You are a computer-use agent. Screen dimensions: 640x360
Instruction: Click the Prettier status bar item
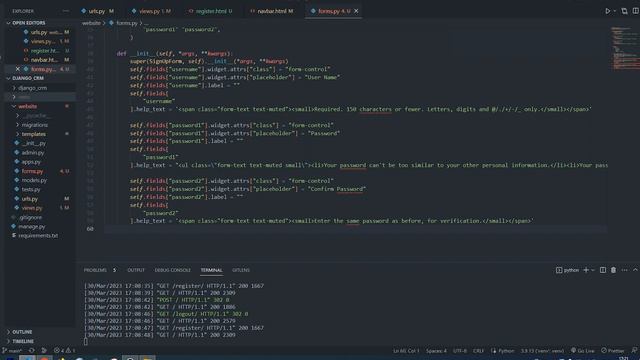pos(613,351)
